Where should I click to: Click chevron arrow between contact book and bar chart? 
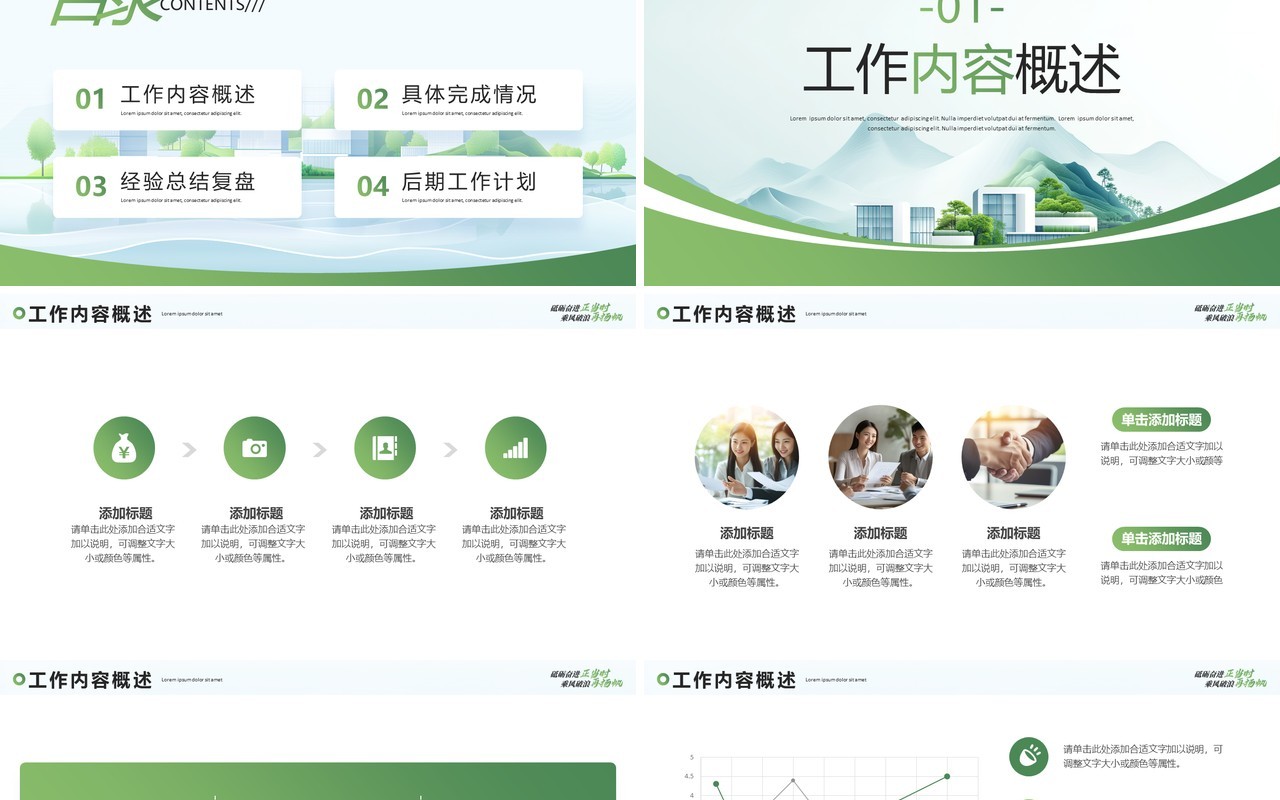(x=450, y=449)
